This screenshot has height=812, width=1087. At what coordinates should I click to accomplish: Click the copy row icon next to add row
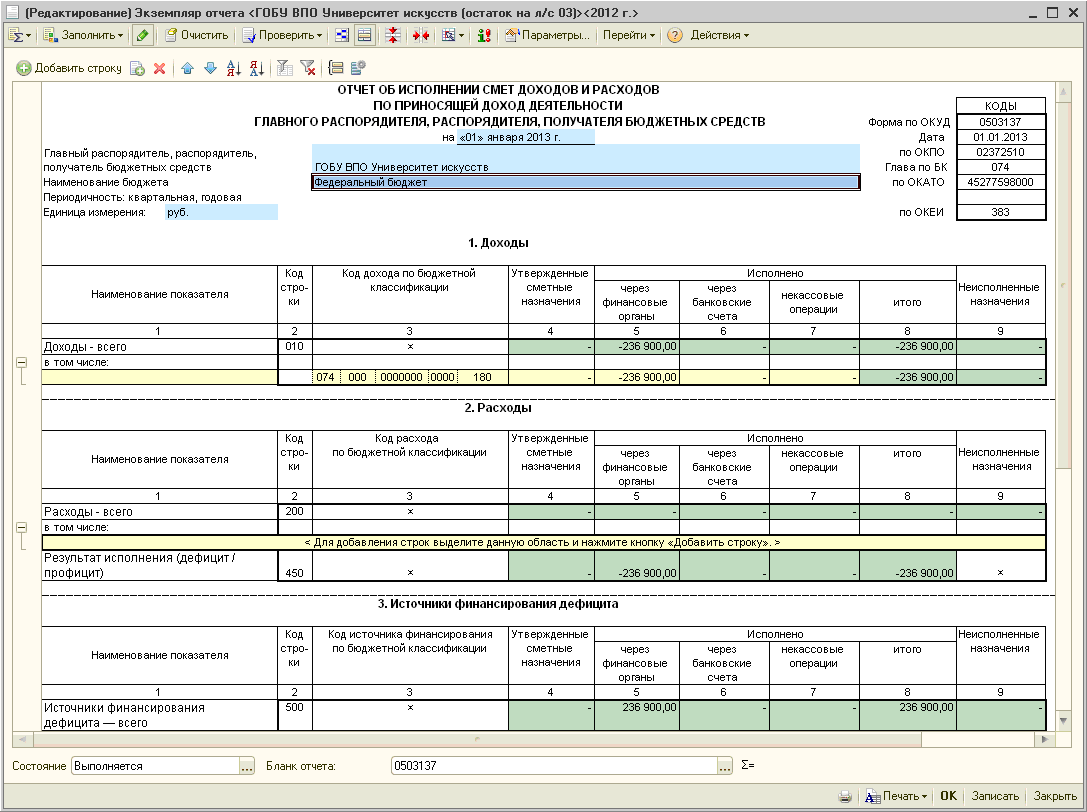[x=138, y=68]
